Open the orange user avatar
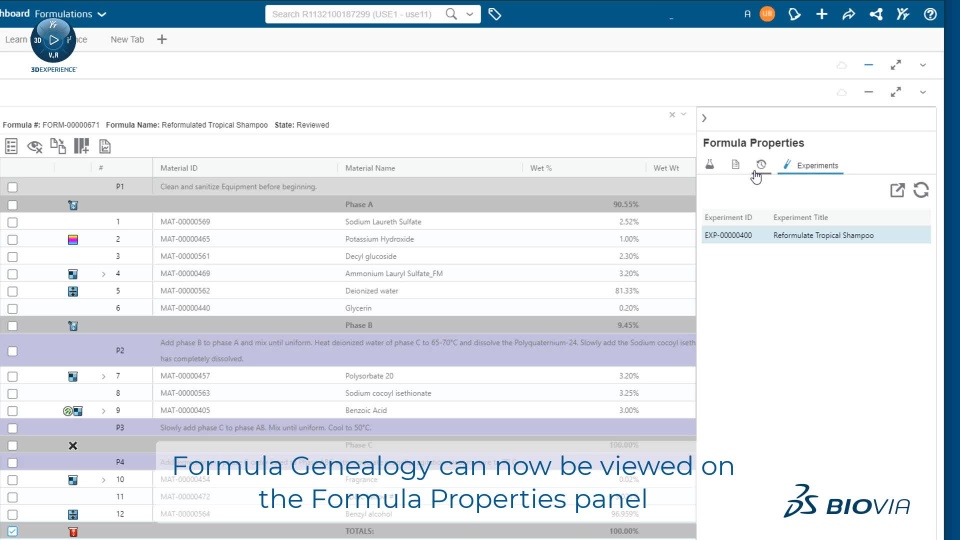The width and height of the screenshot is (960, 540). tap(767, 13)
